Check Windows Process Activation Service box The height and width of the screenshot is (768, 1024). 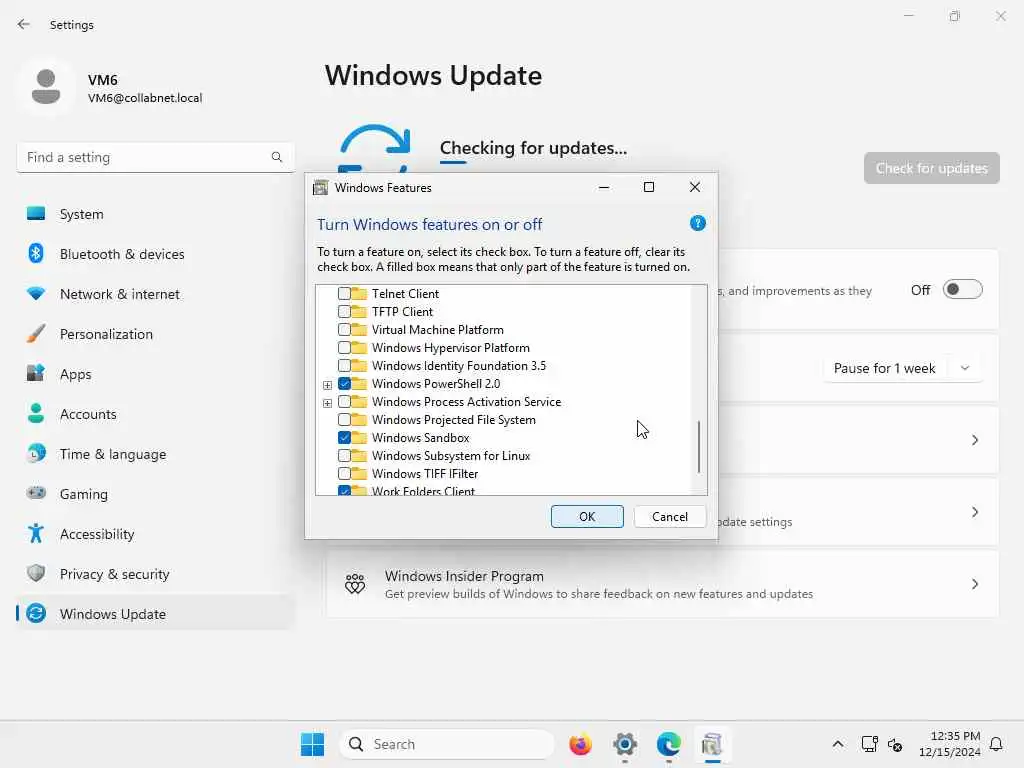(344, 402)
